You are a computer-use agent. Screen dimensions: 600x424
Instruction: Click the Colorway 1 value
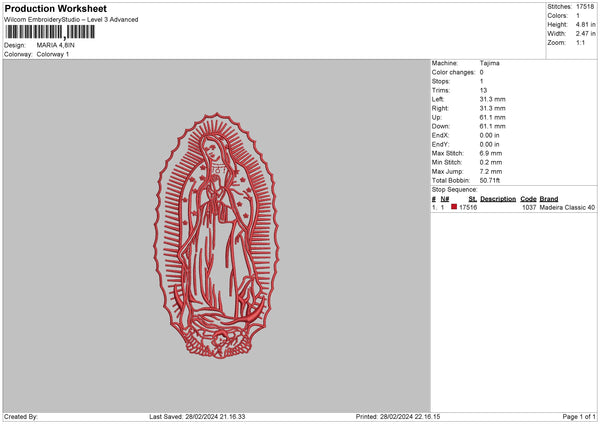click(x=53, y=54)
